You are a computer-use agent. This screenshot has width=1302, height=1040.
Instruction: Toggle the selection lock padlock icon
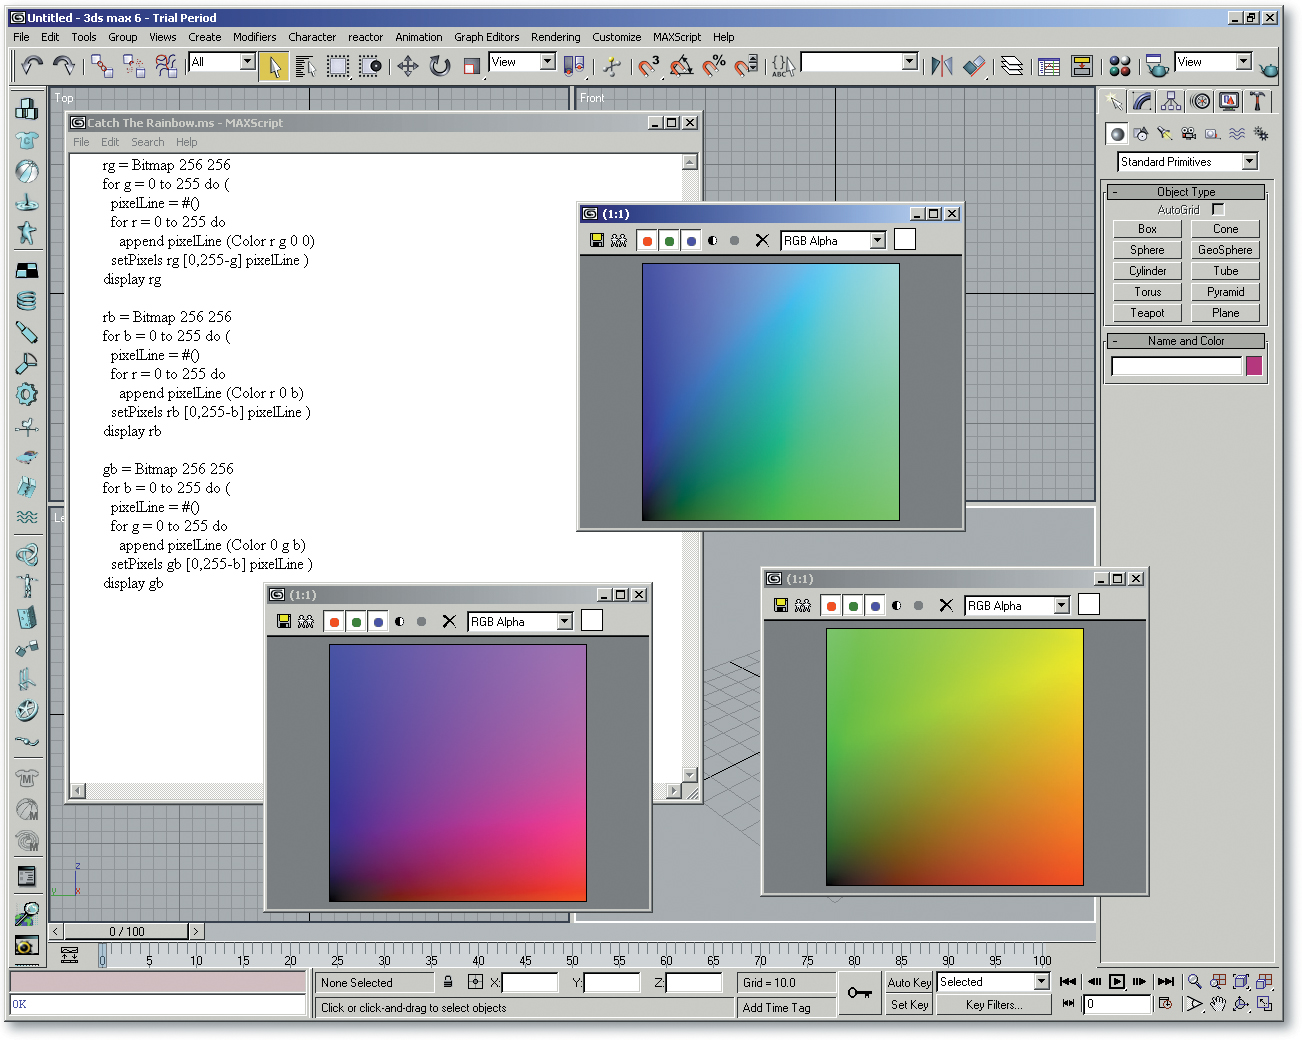point(448,982)
